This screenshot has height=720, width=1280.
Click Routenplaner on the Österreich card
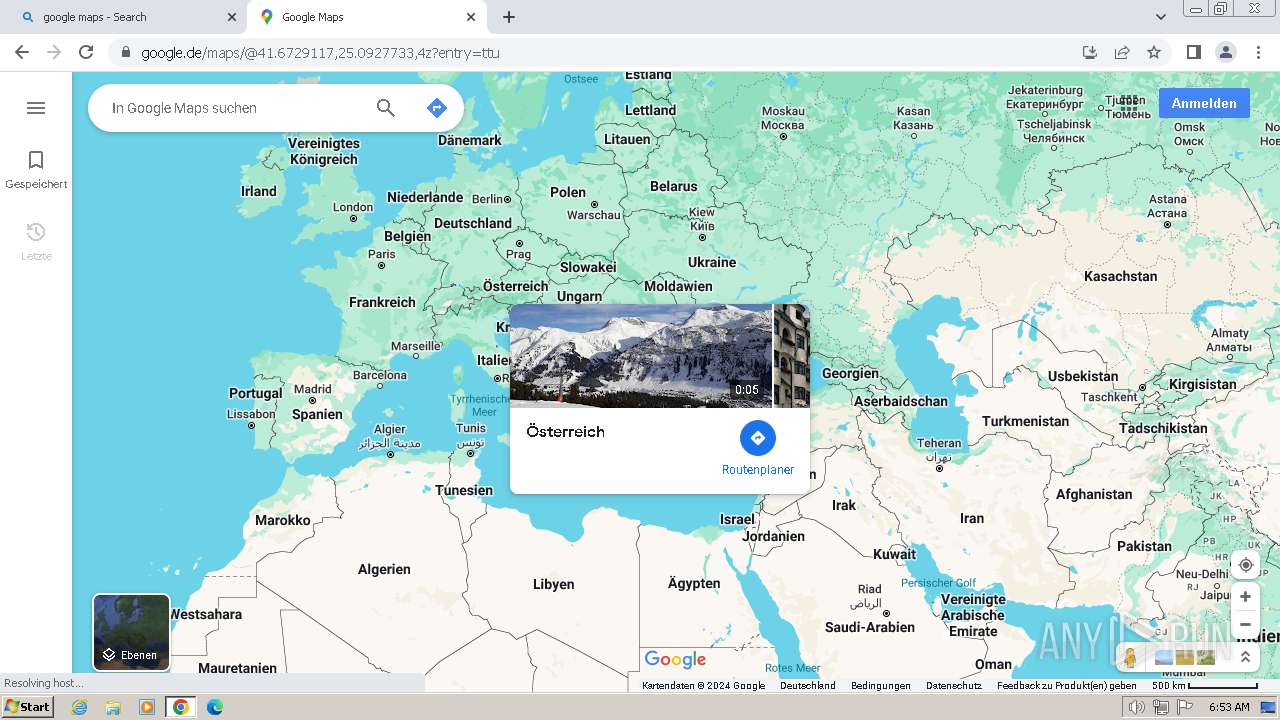point(758,449)
